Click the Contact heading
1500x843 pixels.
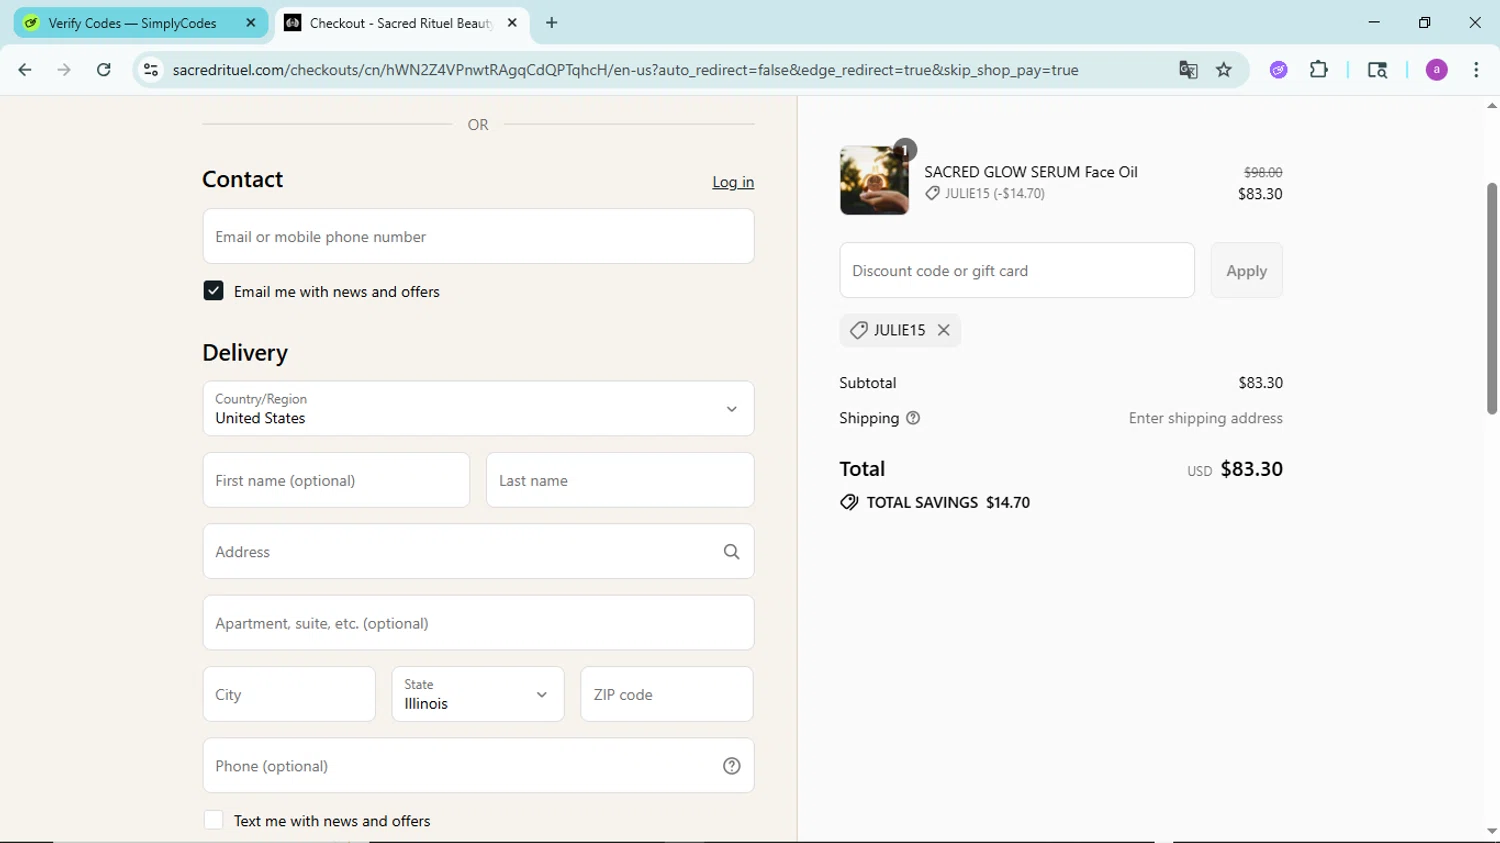tap(243, 179)
